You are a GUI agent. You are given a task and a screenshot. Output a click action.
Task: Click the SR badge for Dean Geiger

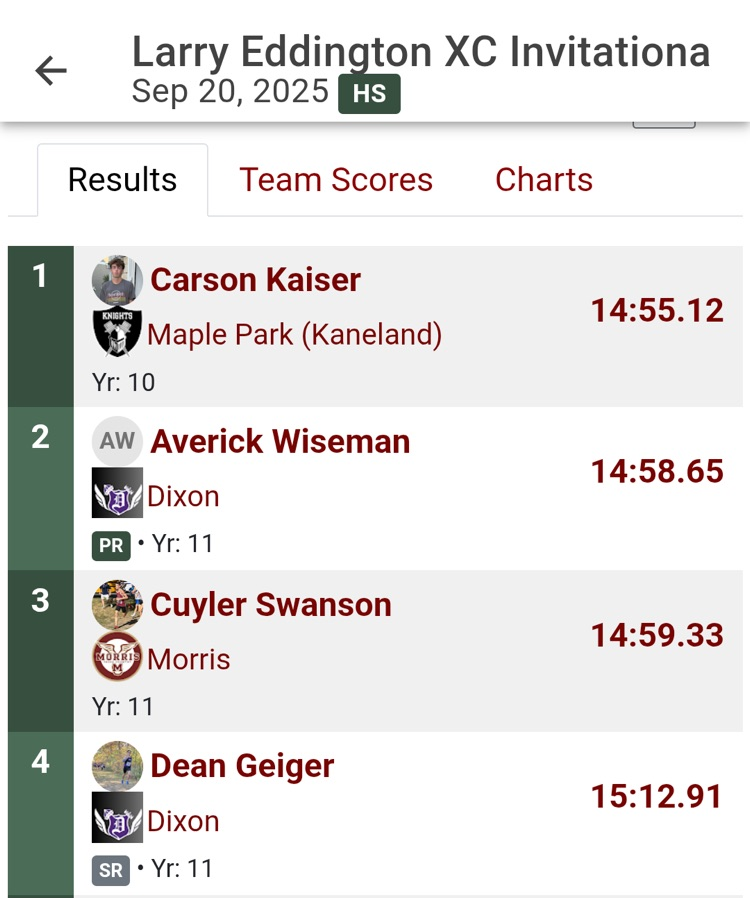(111, 870)
